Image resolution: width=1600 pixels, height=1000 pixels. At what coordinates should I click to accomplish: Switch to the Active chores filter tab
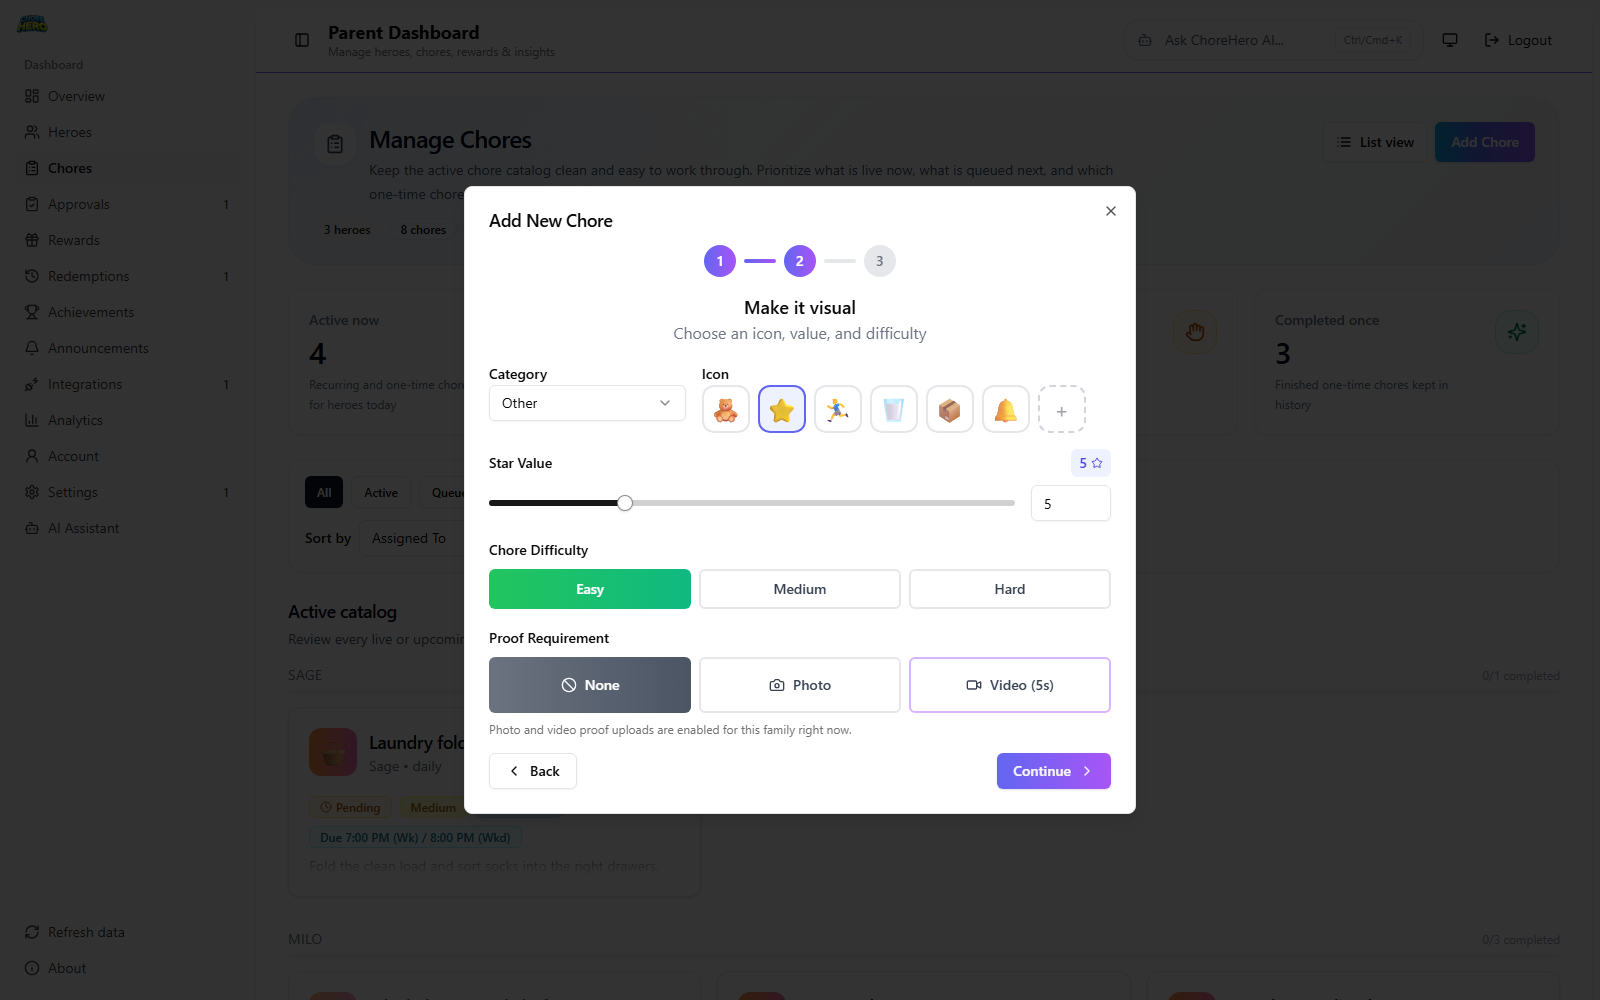(380, 492)
